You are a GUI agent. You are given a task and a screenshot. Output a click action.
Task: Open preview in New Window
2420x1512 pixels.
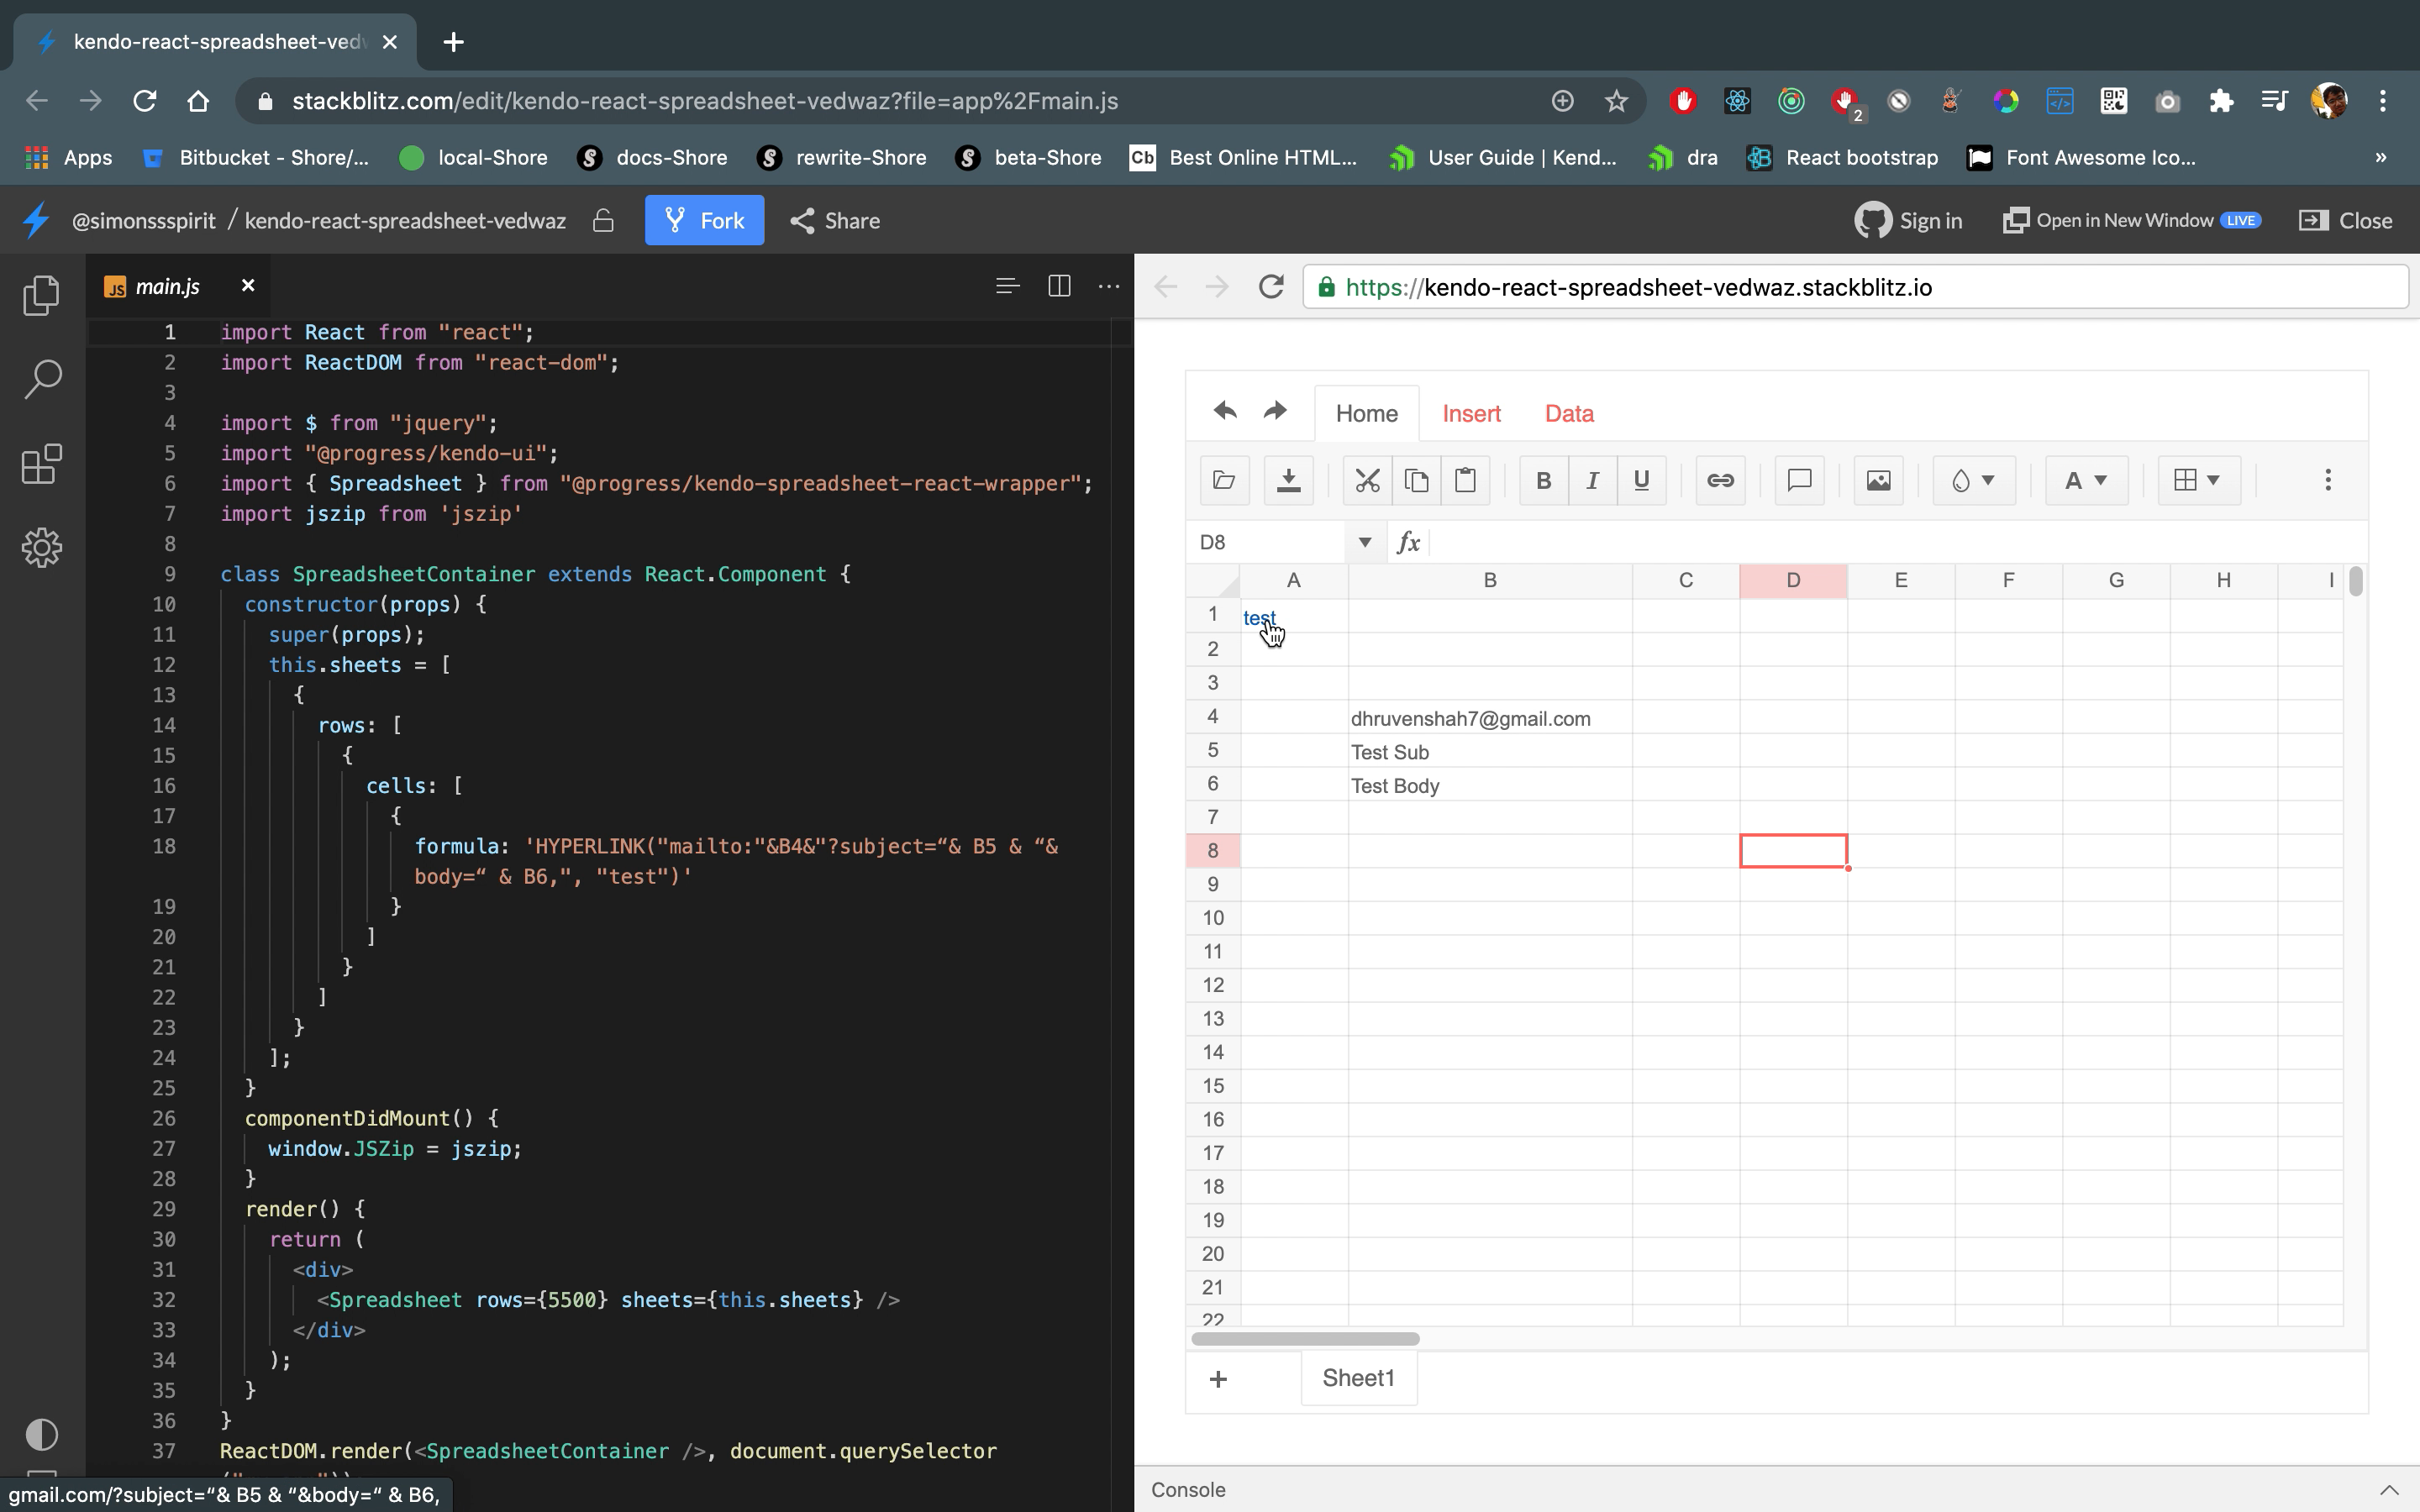(2131, 221)
